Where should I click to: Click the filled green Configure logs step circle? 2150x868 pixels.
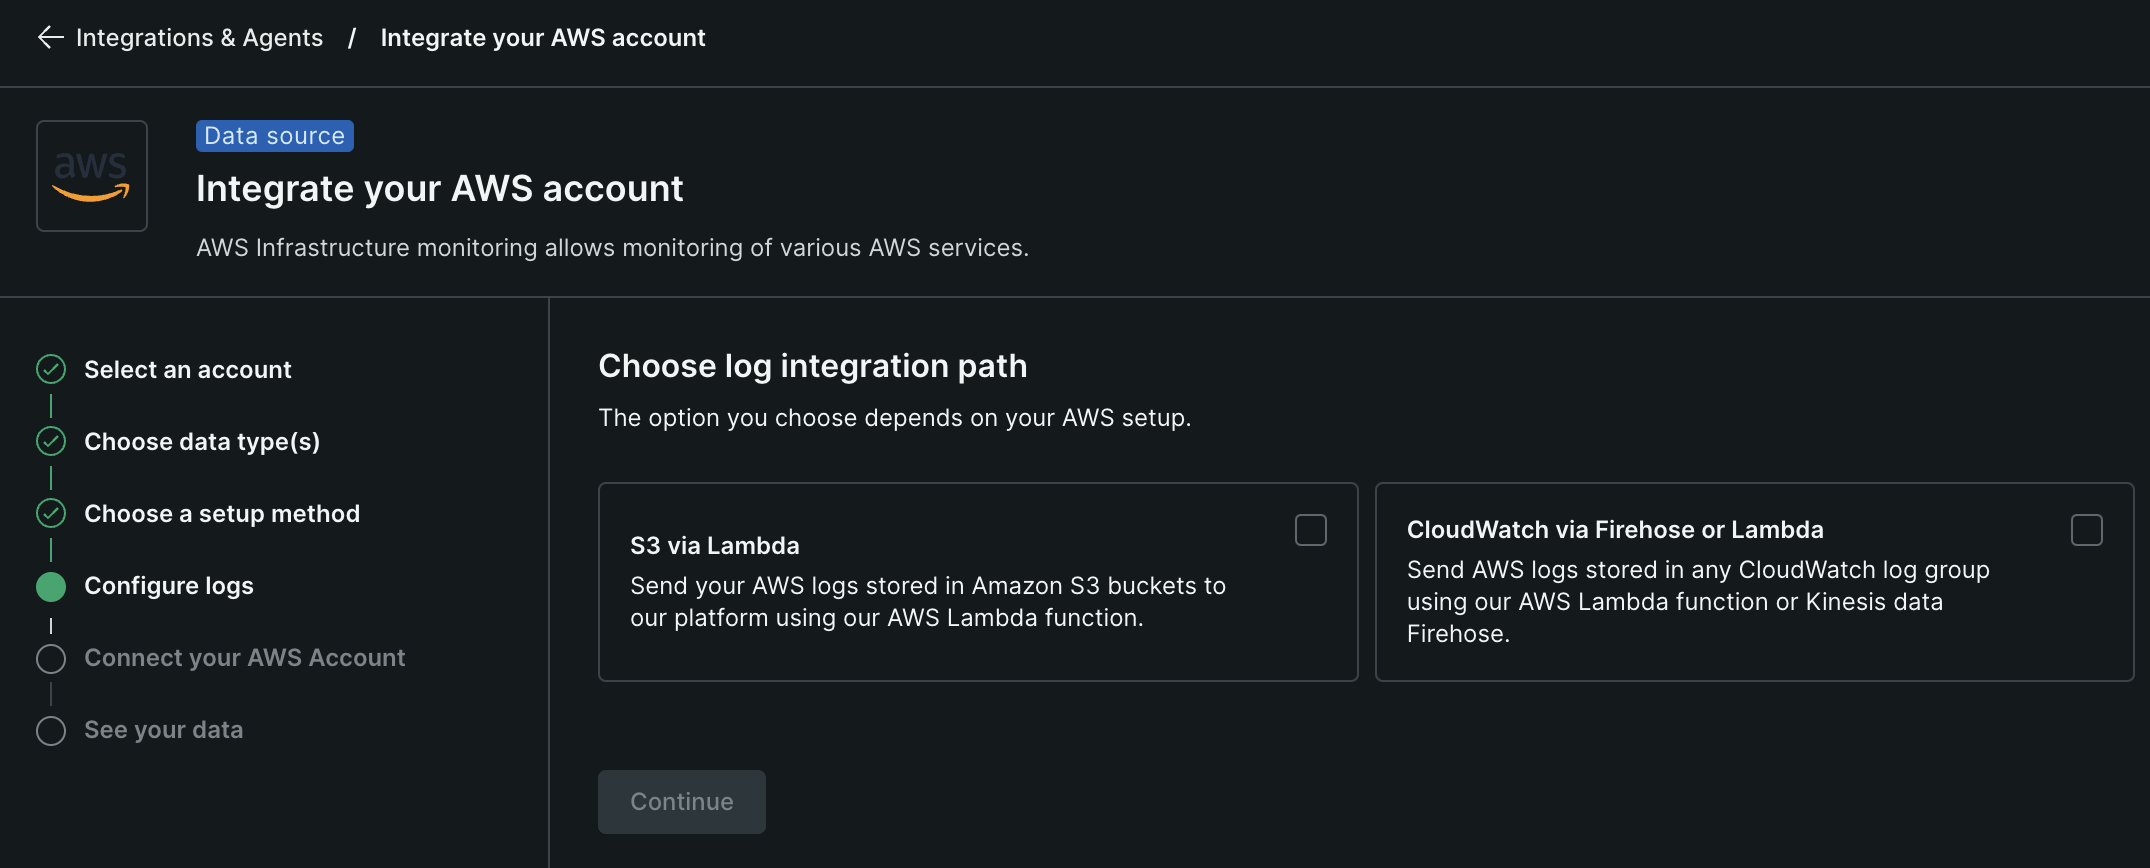51,586
